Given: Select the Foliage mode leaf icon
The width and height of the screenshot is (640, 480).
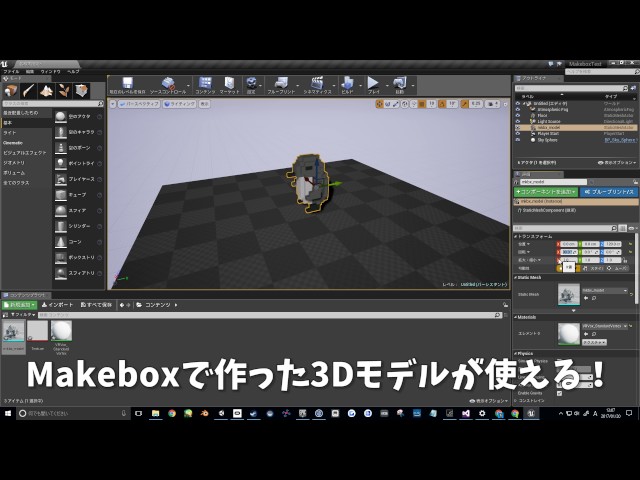Looking at the screenshot, I should (64, 91).
